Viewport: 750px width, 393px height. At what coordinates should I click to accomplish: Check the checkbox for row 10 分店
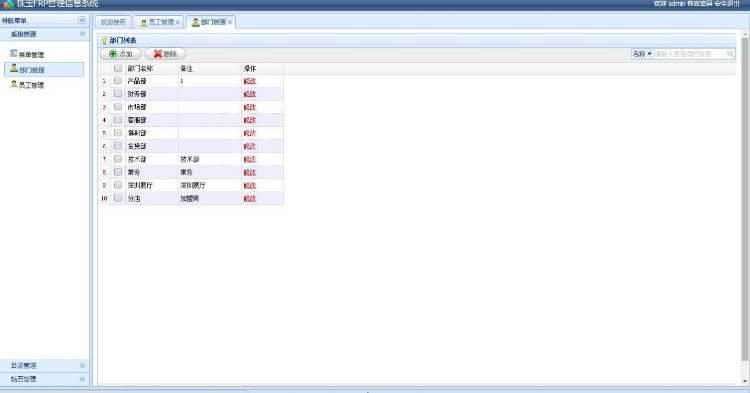(x=118, y=198)
